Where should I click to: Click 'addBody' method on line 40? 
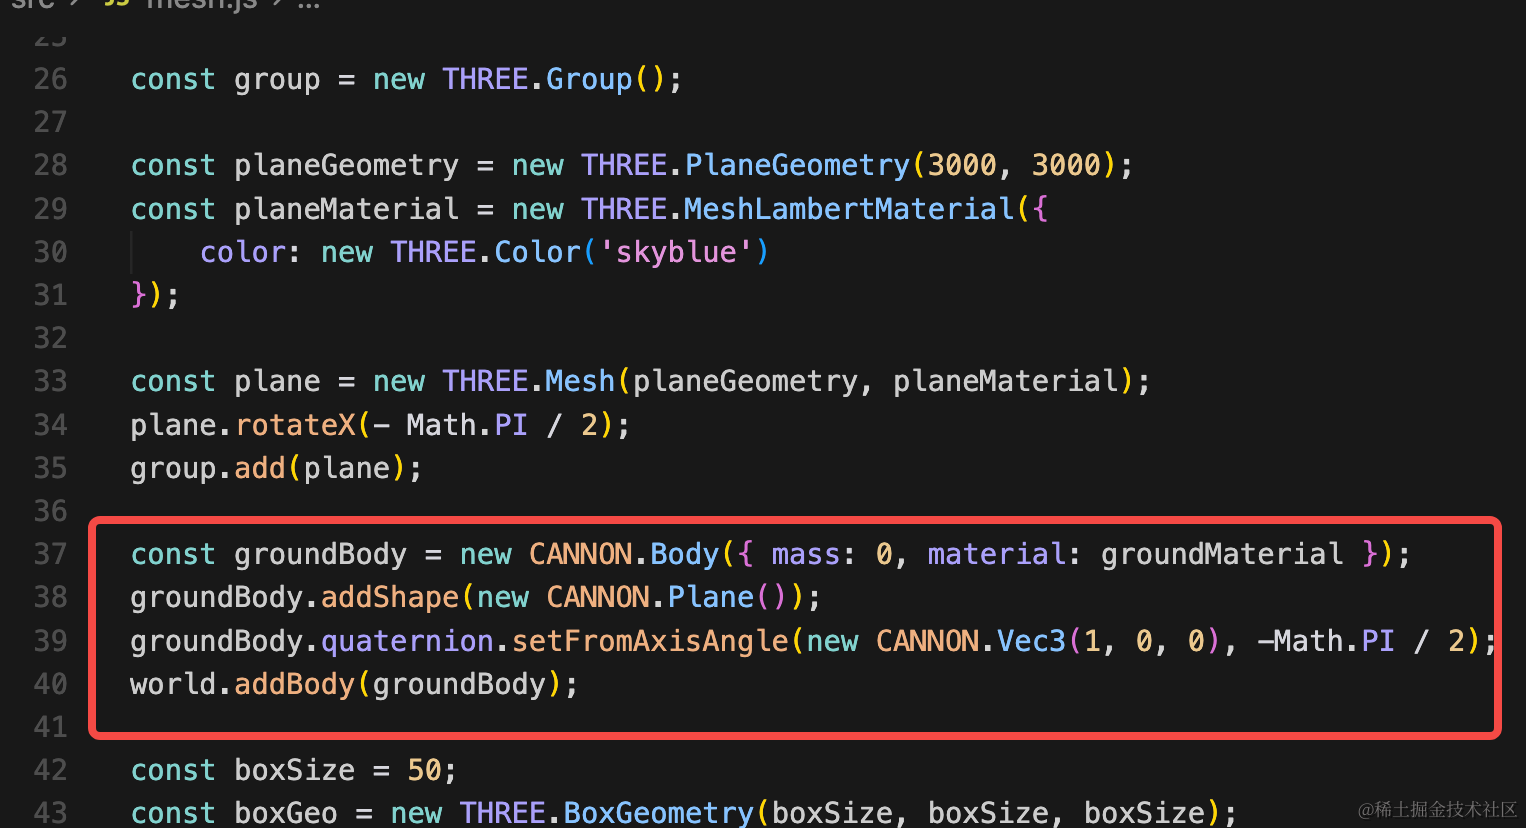295,684
